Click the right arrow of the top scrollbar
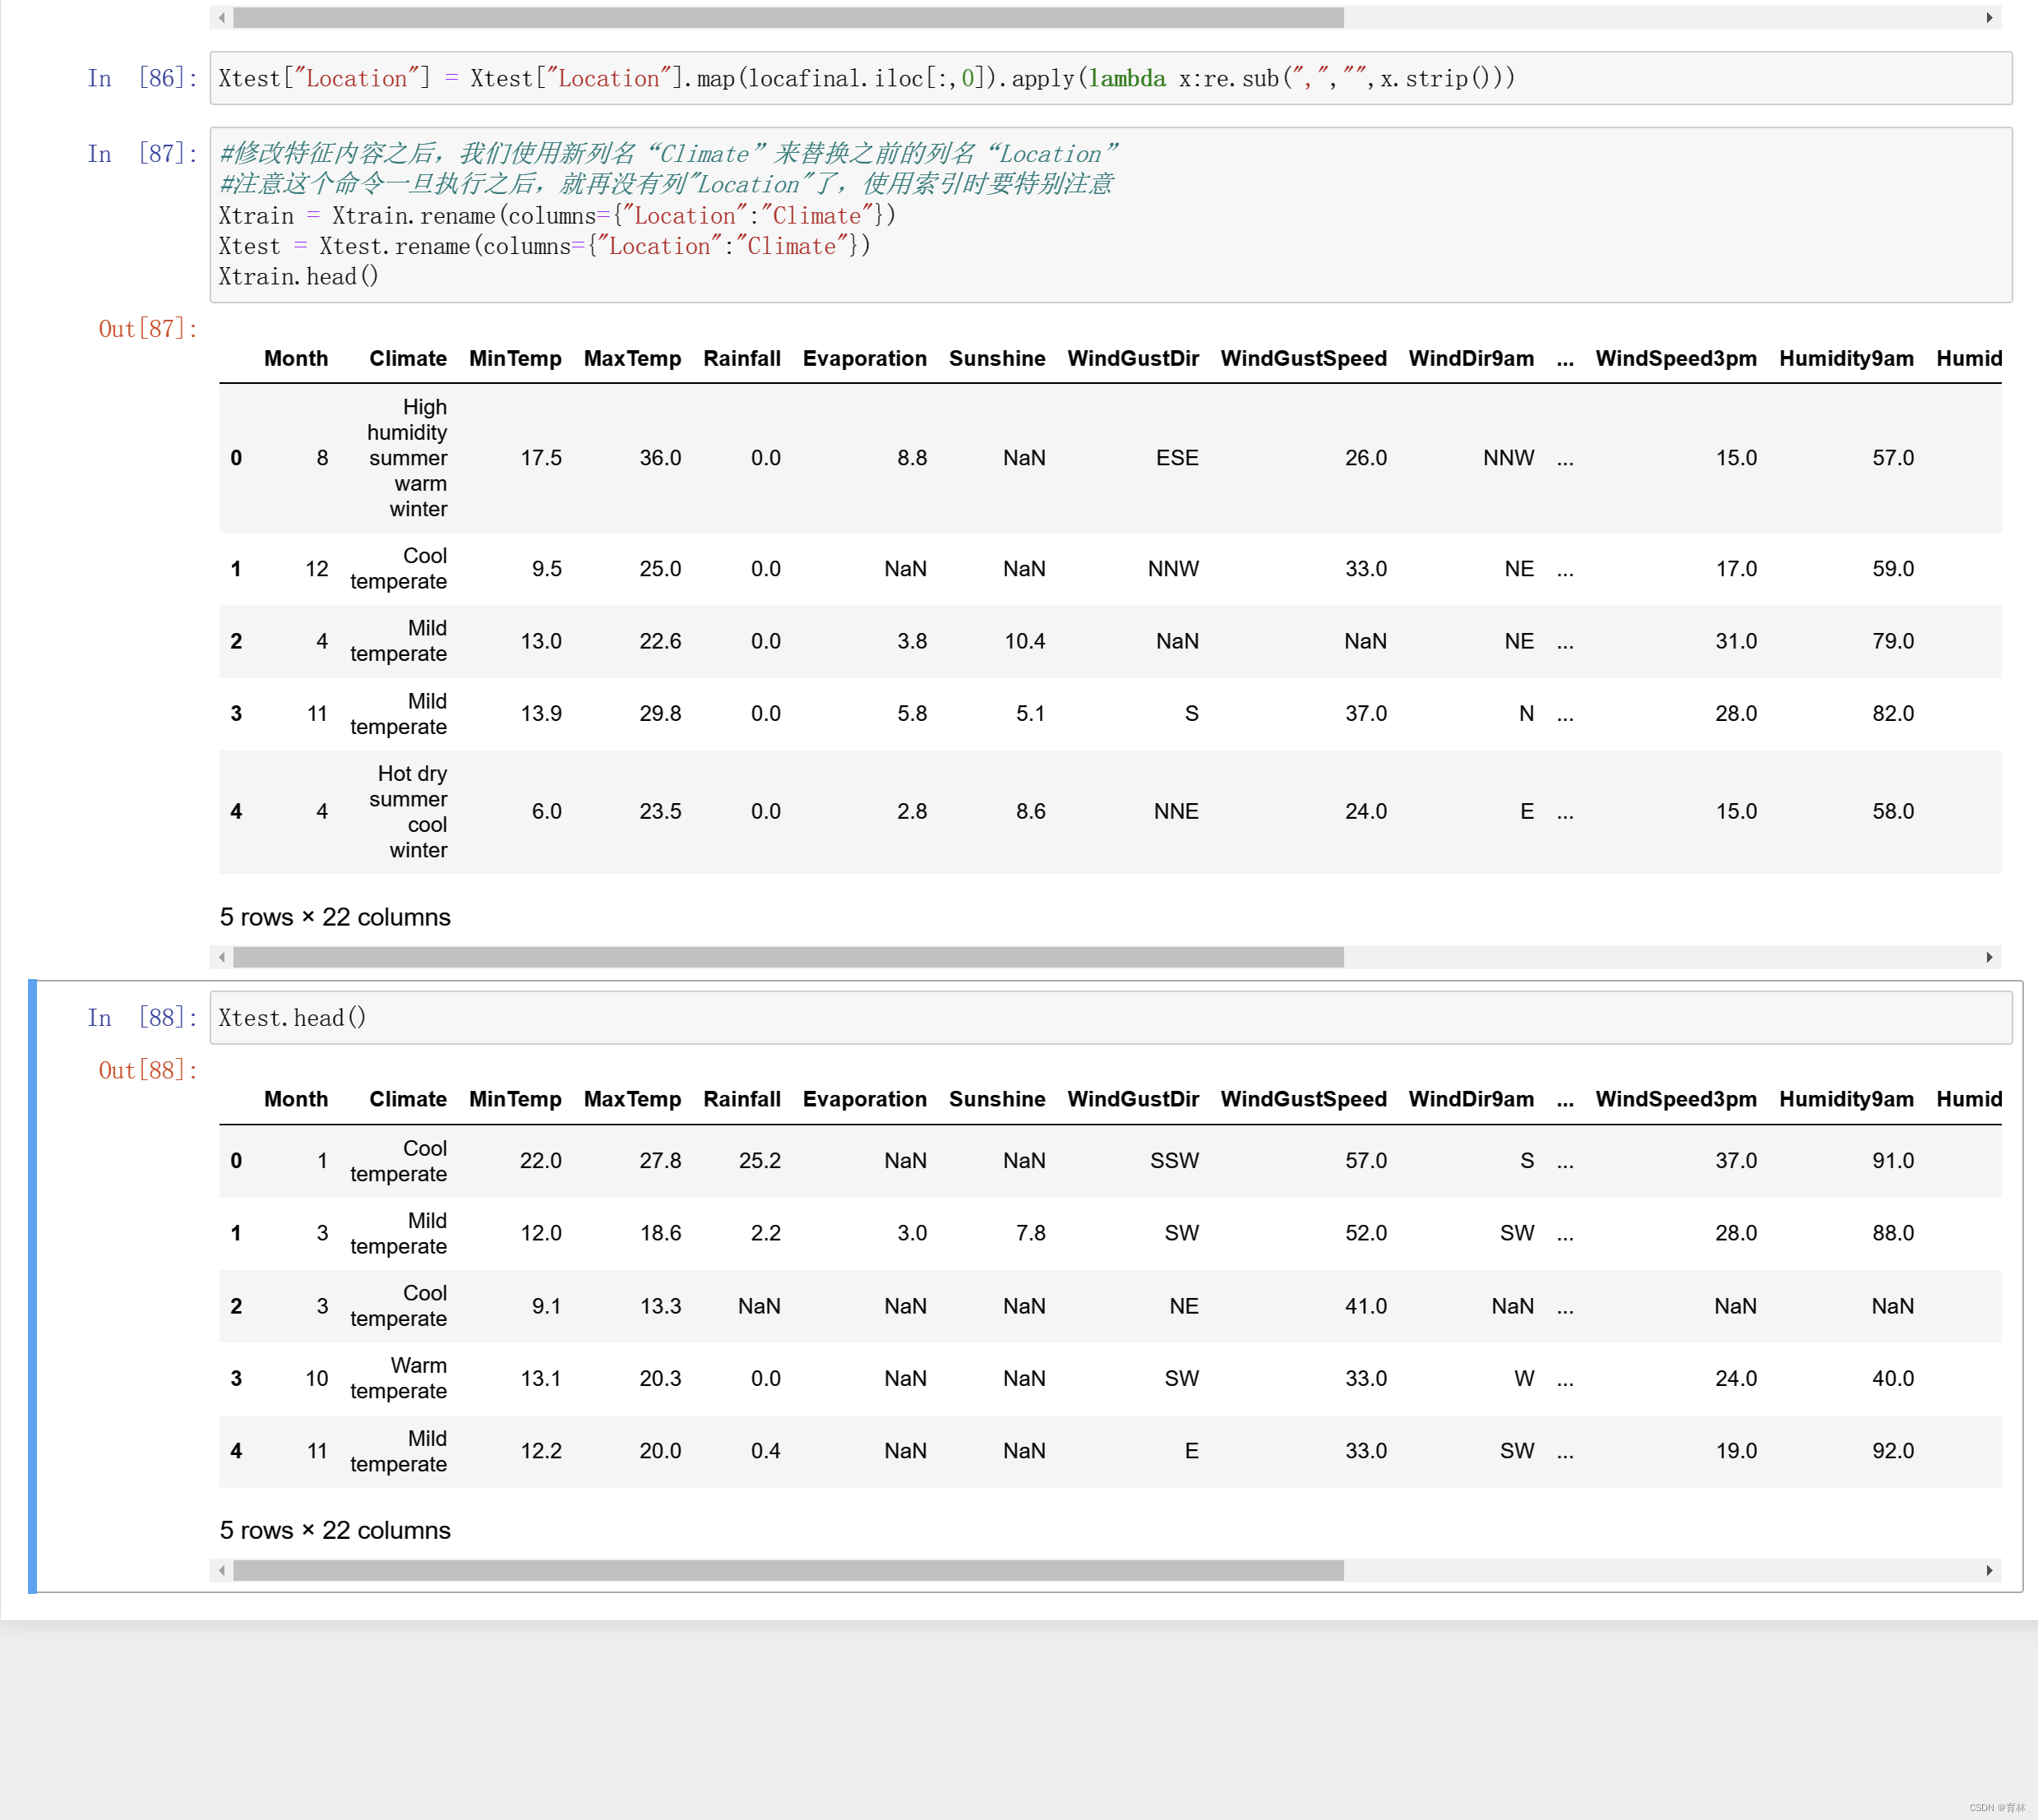 tap(1989, 17)
